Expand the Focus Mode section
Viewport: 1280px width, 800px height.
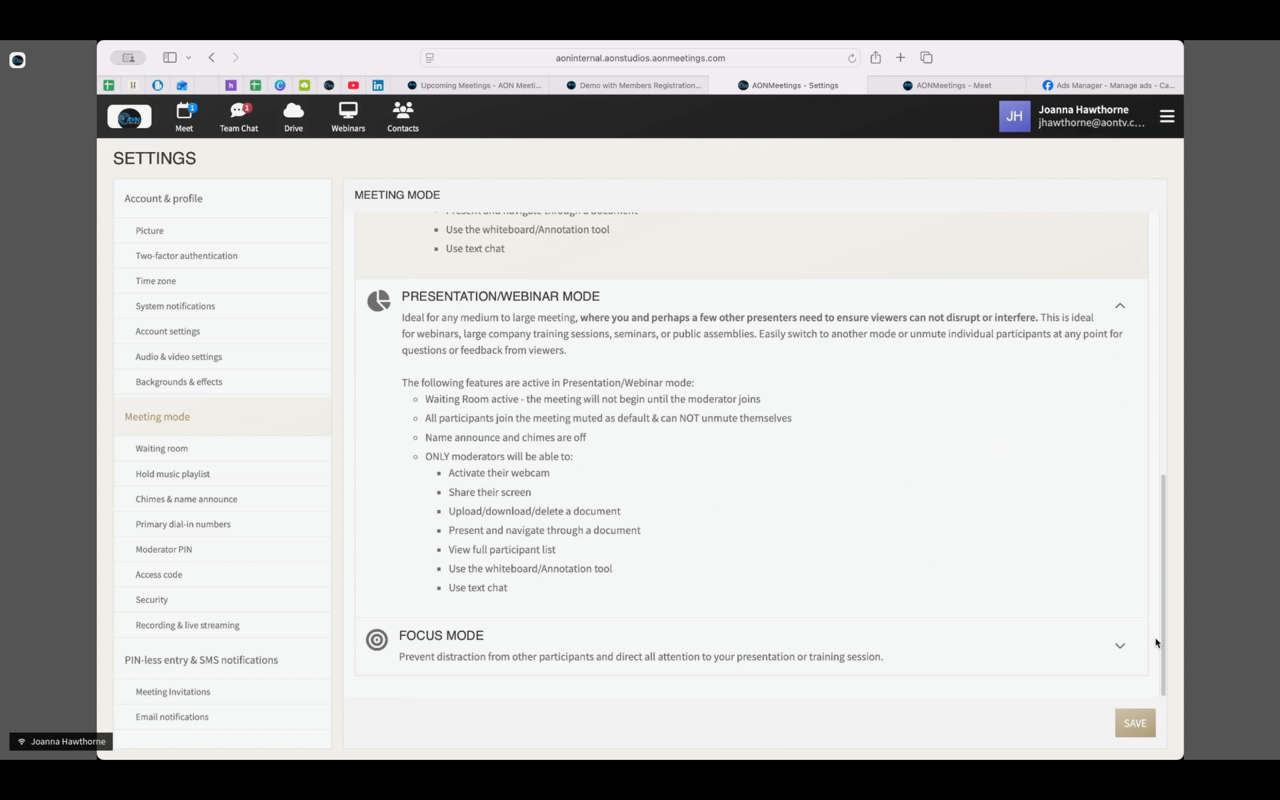(1120, 645)
